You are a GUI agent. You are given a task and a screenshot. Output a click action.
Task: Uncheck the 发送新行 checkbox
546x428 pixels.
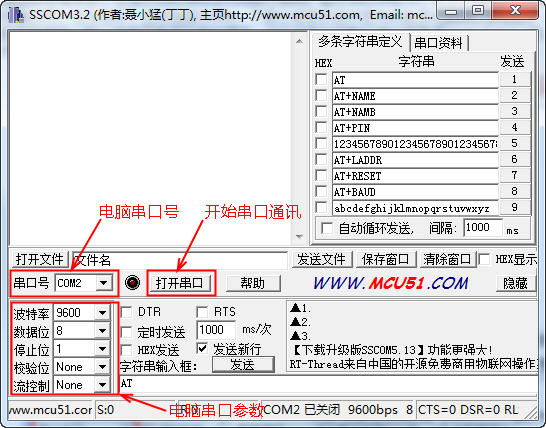pyautogui.click(x=202, y=349)
